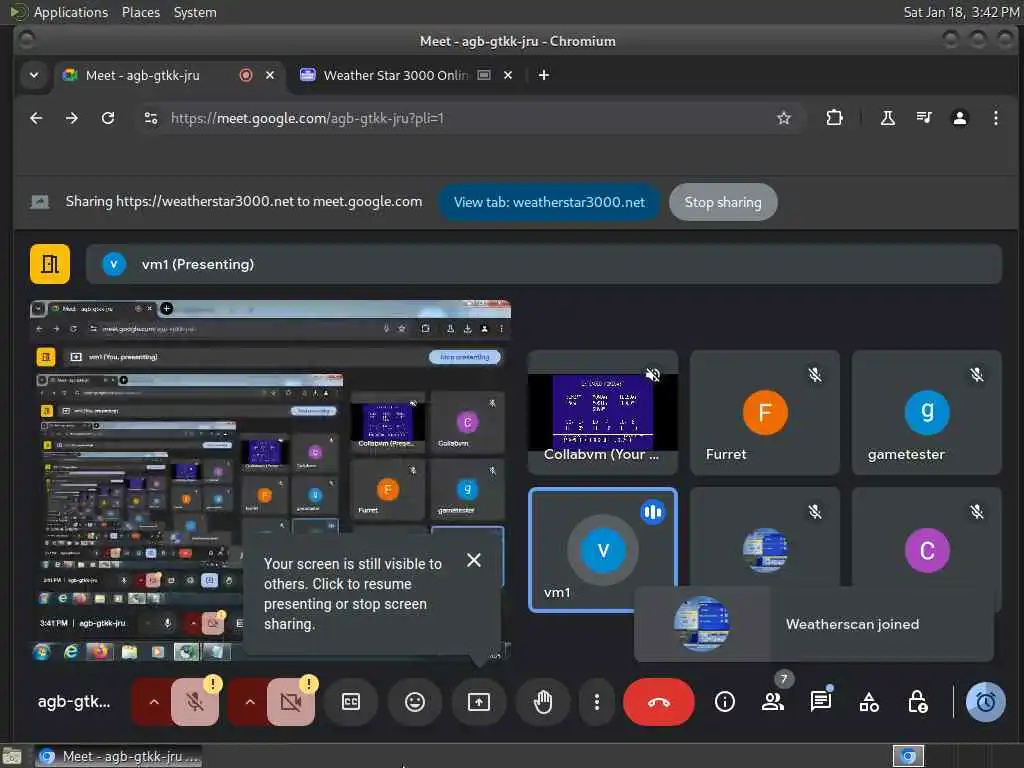Open host controls lock icon
The height and width of the screenshot is (768, 1024).
(918, 702)
